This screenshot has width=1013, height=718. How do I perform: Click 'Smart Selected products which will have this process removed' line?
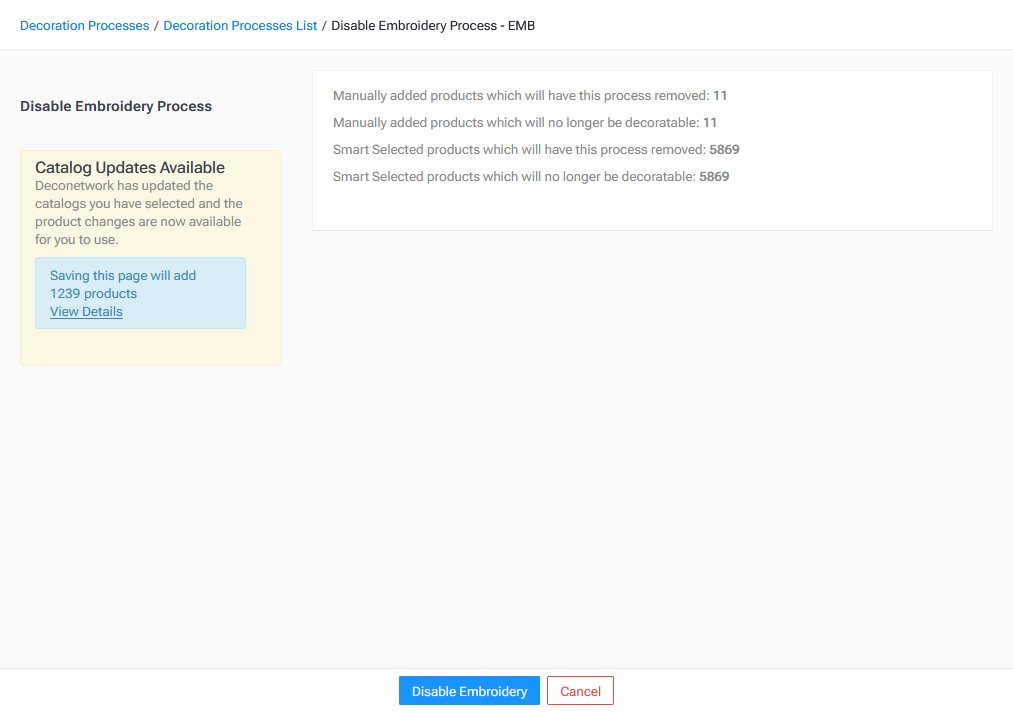536,150
